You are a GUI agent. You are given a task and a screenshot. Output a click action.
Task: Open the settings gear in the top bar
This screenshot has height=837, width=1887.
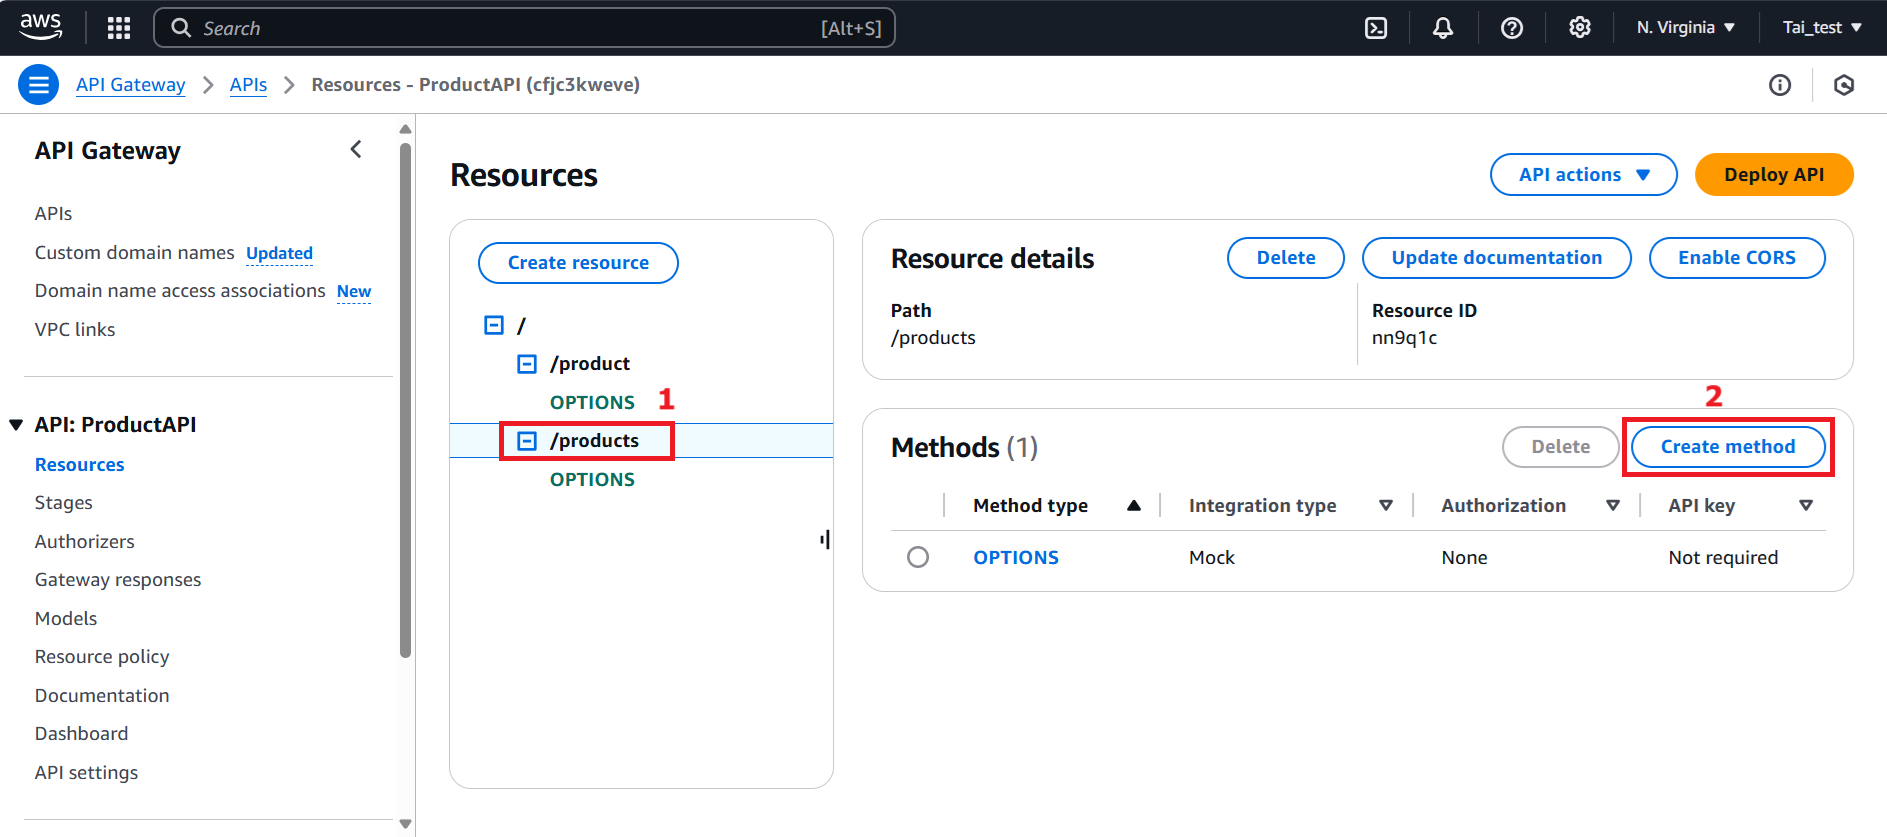(1580, 28)
